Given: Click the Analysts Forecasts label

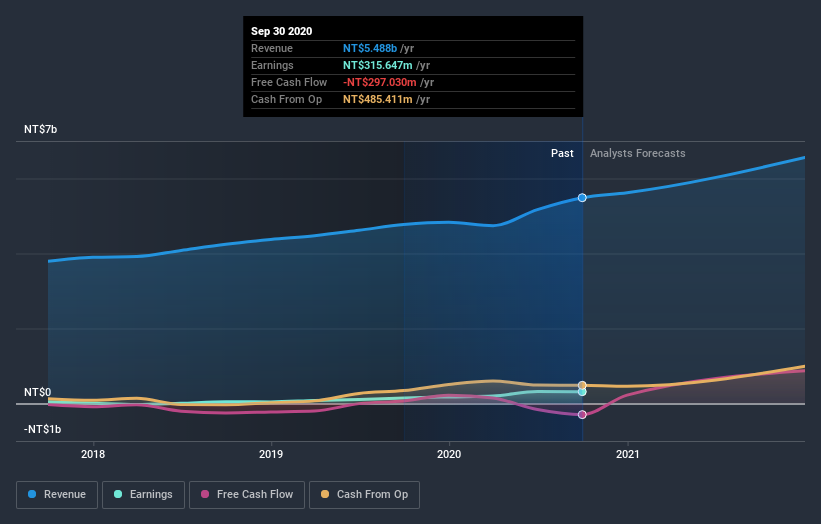Looking at the screenshot, I should point(638,153).
